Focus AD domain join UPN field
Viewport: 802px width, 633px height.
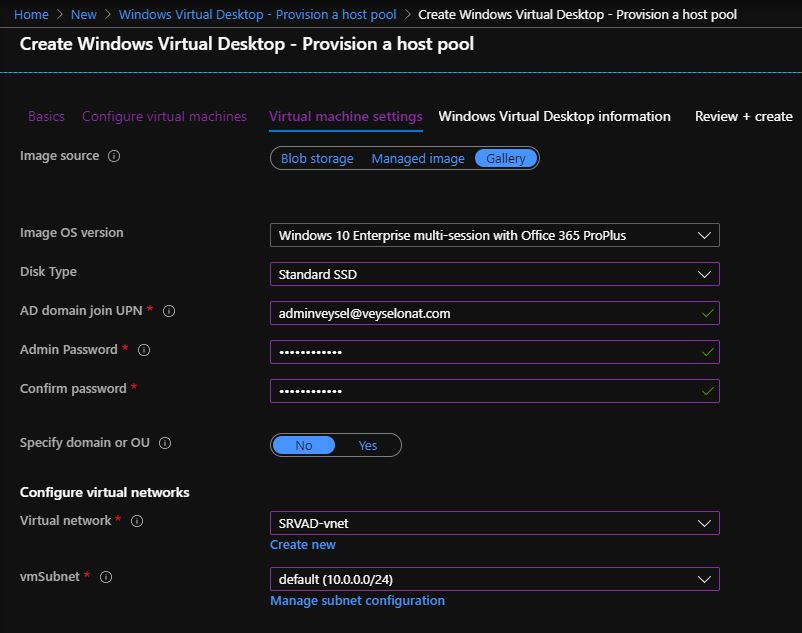click(495, 313)
